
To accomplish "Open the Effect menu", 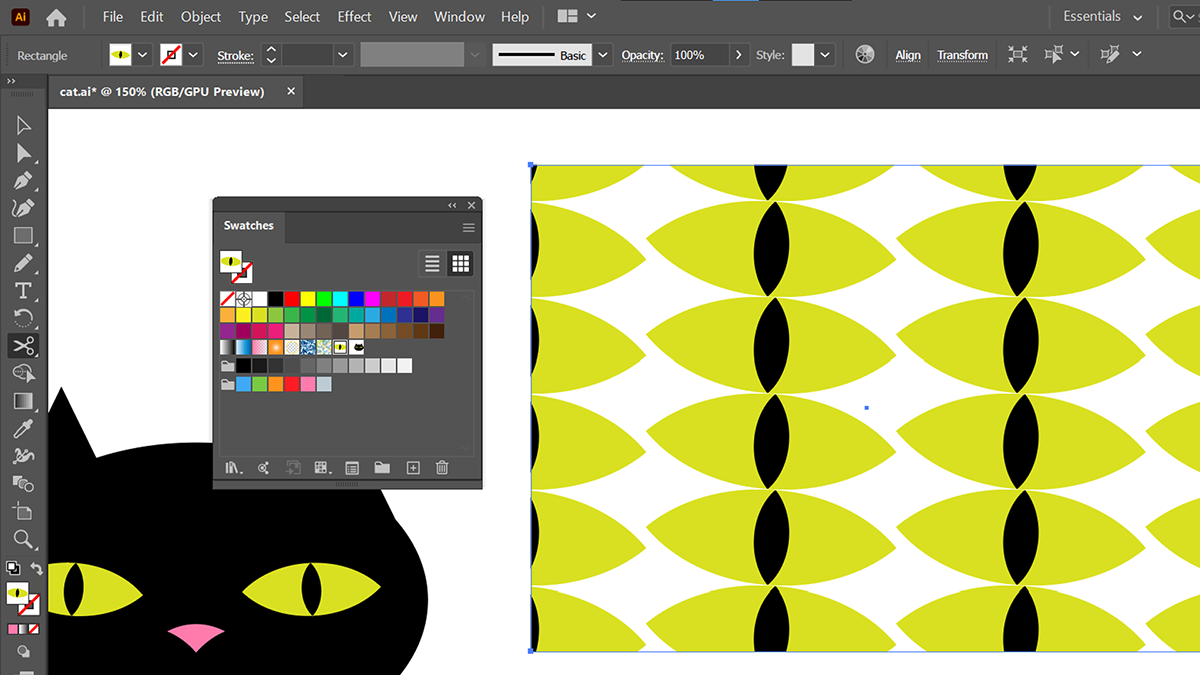I will (x=354, y=17).
